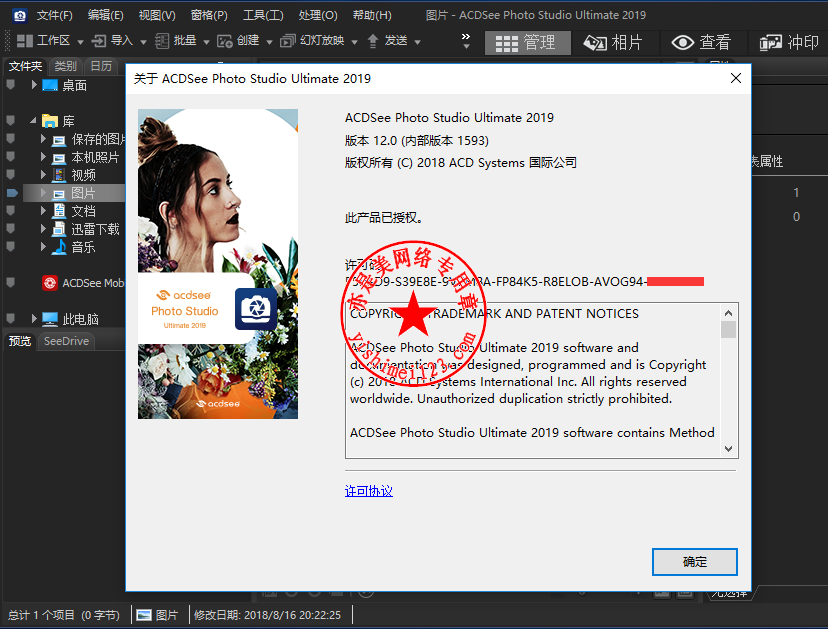Switch to View (查看) mode
This screenshot has width=828, height=629.
701,43
